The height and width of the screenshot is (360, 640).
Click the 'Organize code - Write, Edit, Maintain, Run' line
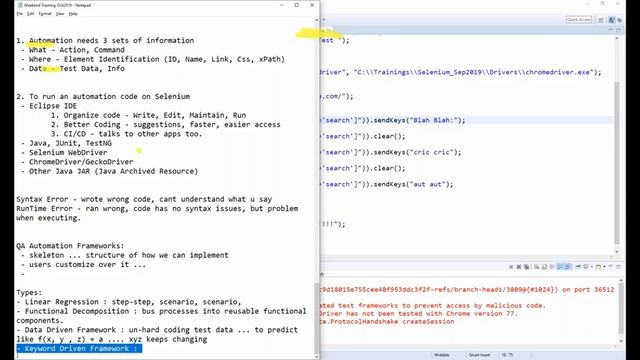tap(149, 115)
